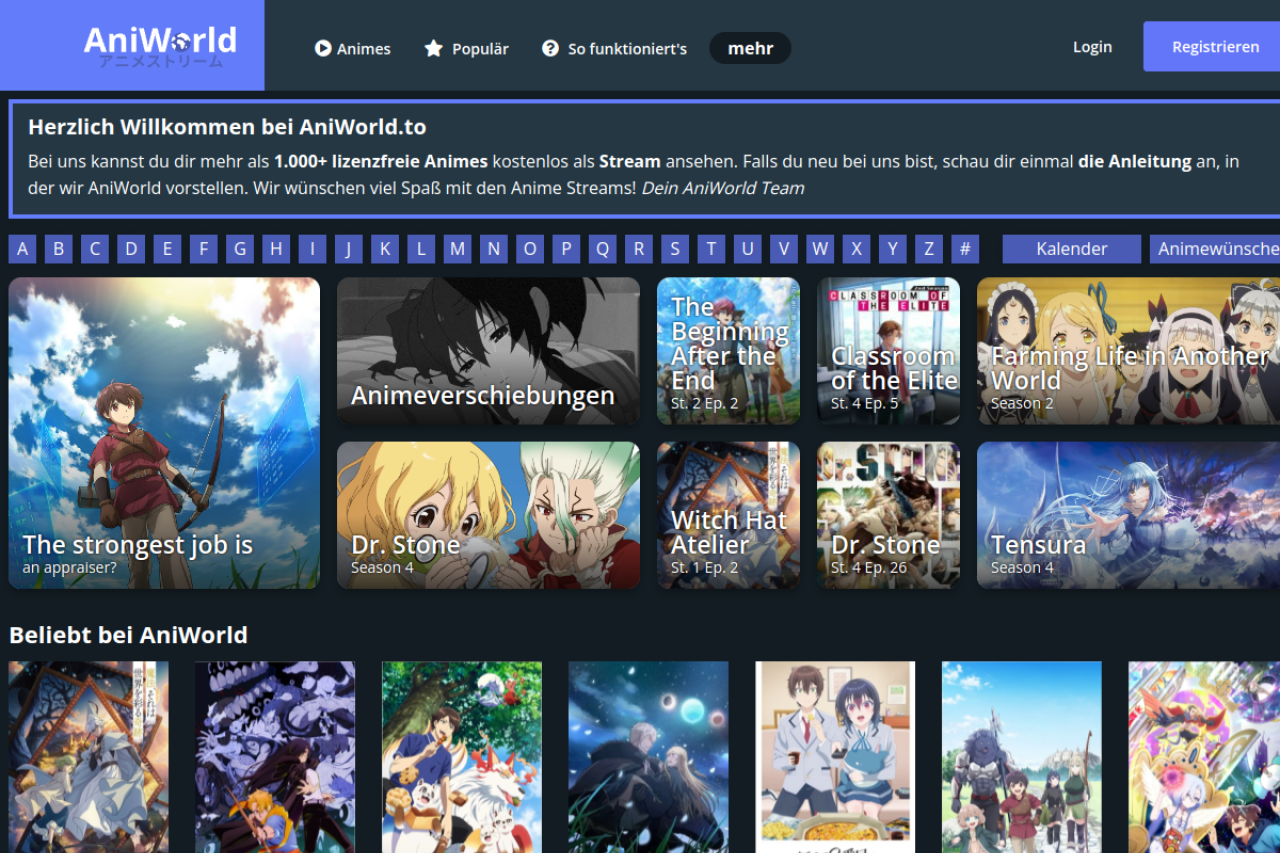Click the play icon beside Animes
Image resolution: width=1280 pixels, height=853 pixels.
point(323,48)
